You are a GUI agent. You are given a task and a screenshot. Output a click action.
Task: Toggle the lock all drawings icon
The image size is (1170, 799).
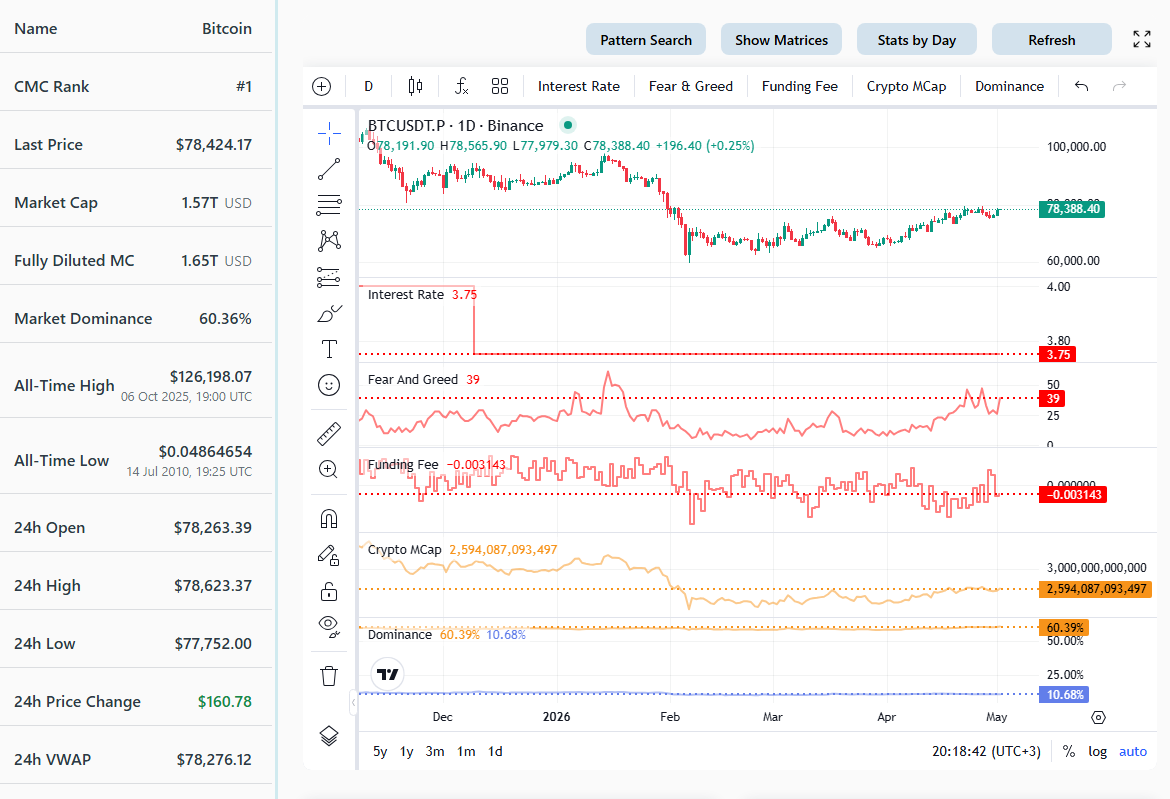(329, 592)
